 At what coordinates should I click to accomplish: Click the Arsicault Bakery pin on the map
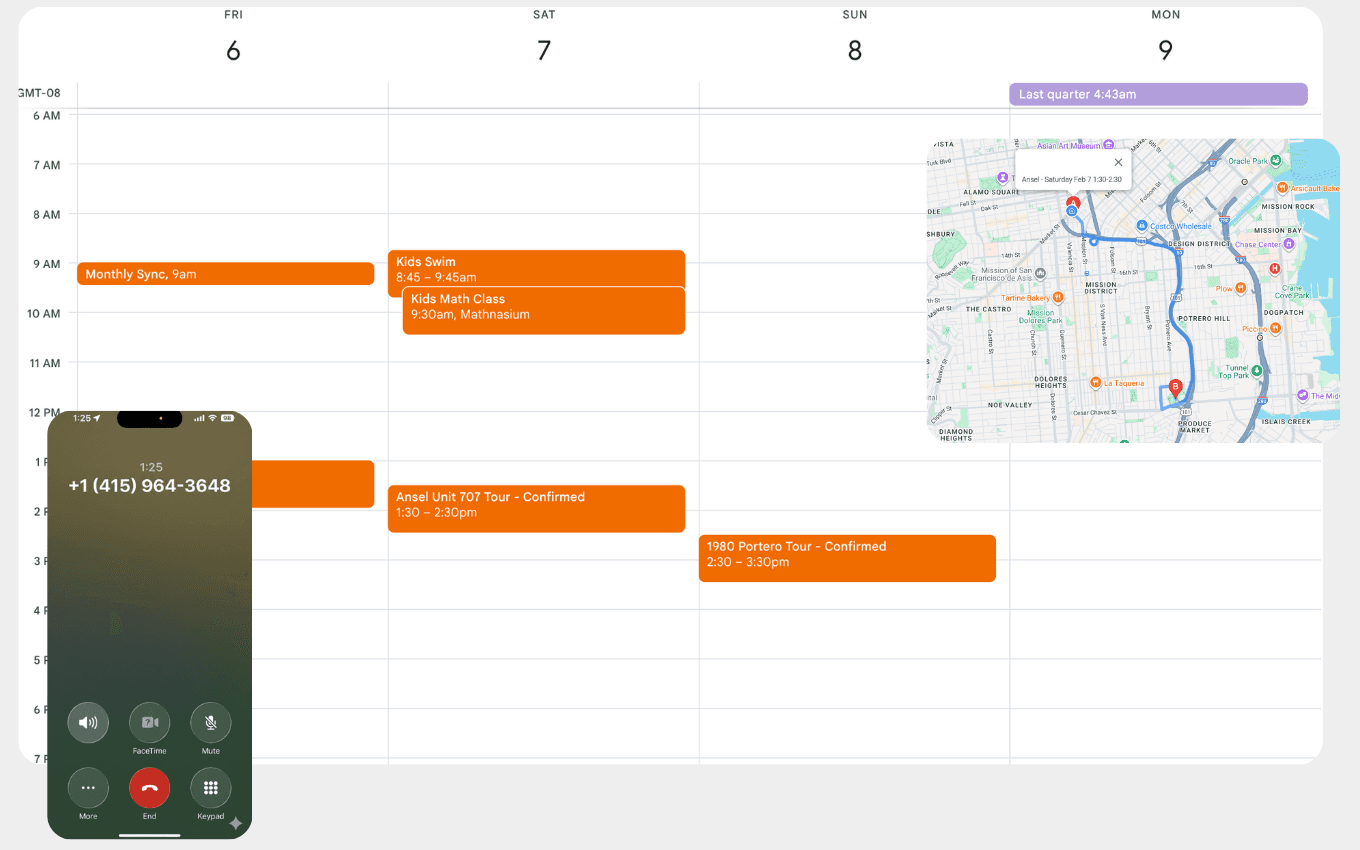point(1282,189)
